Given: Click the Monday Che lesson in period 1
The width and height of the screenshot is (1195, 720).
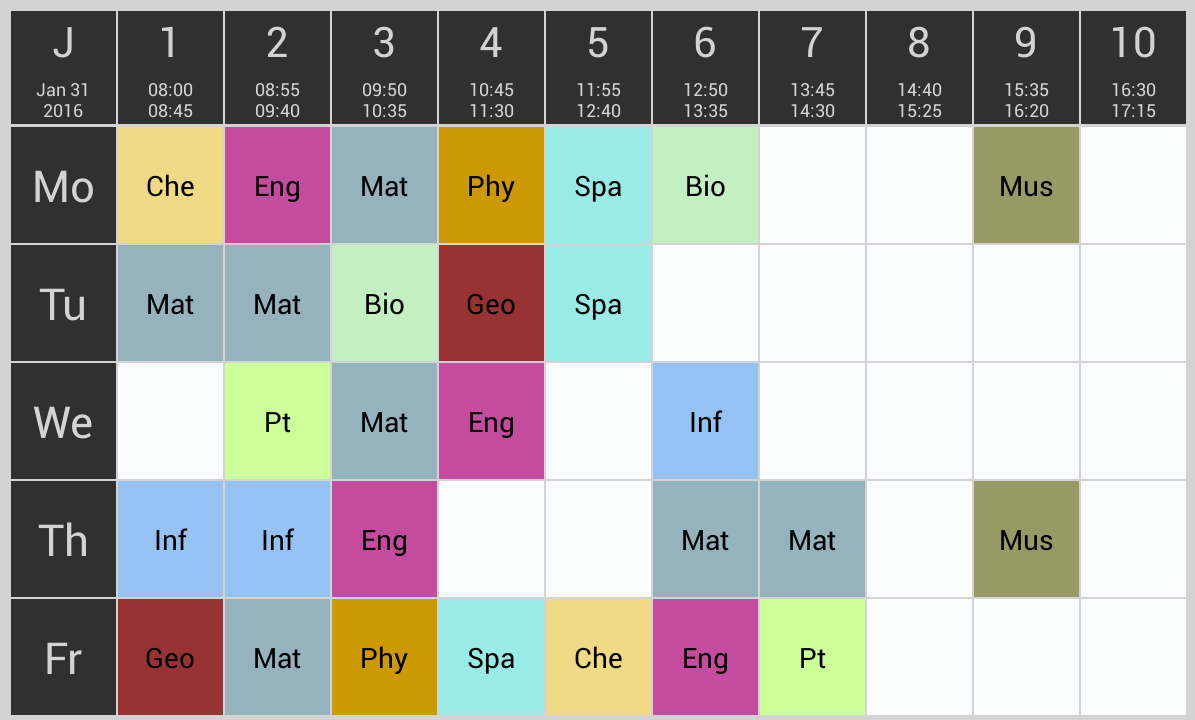Looking at the screenshot, I should click(x=170, y=185).
